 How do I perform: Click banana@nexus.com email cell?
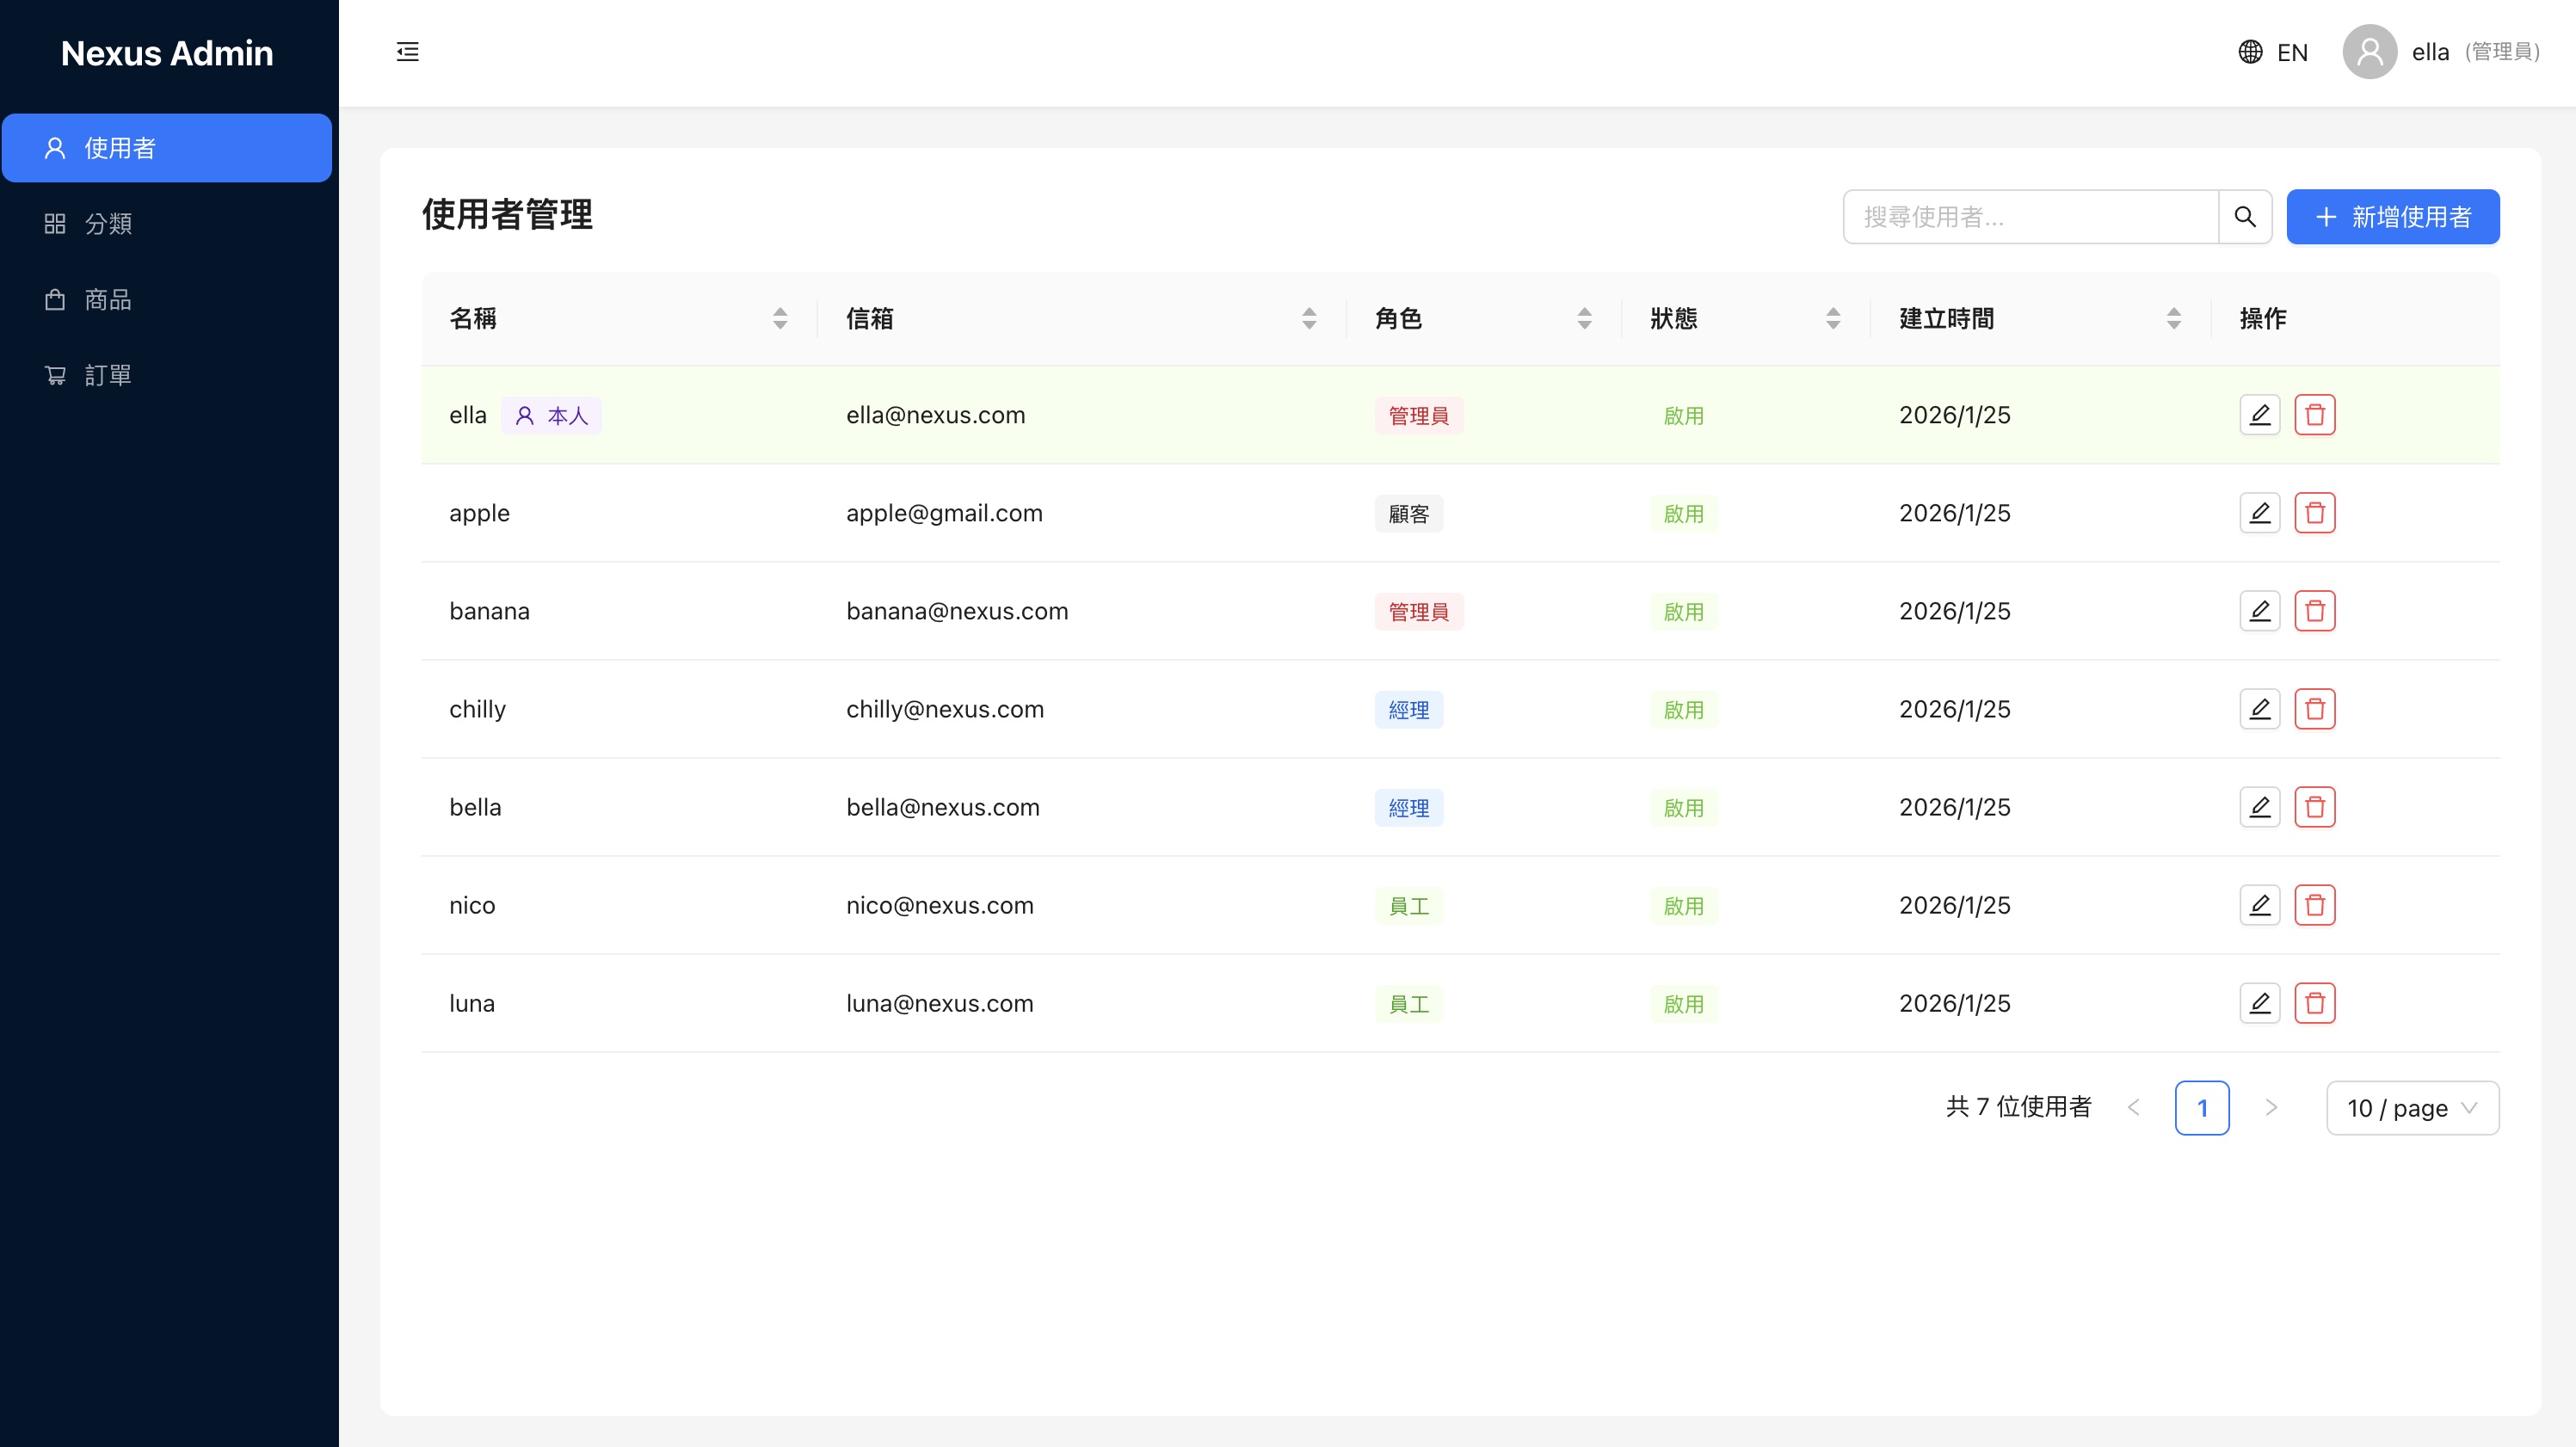click(x=957, y=611)
